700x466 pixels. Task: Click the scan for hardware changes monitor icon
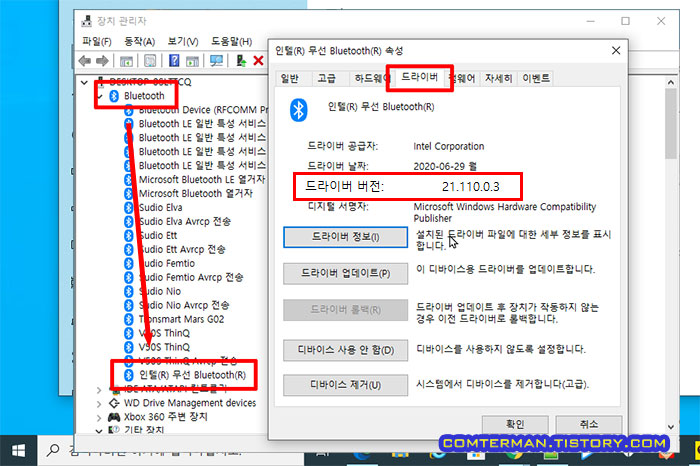pyautogui.click(x=217, y=61)
